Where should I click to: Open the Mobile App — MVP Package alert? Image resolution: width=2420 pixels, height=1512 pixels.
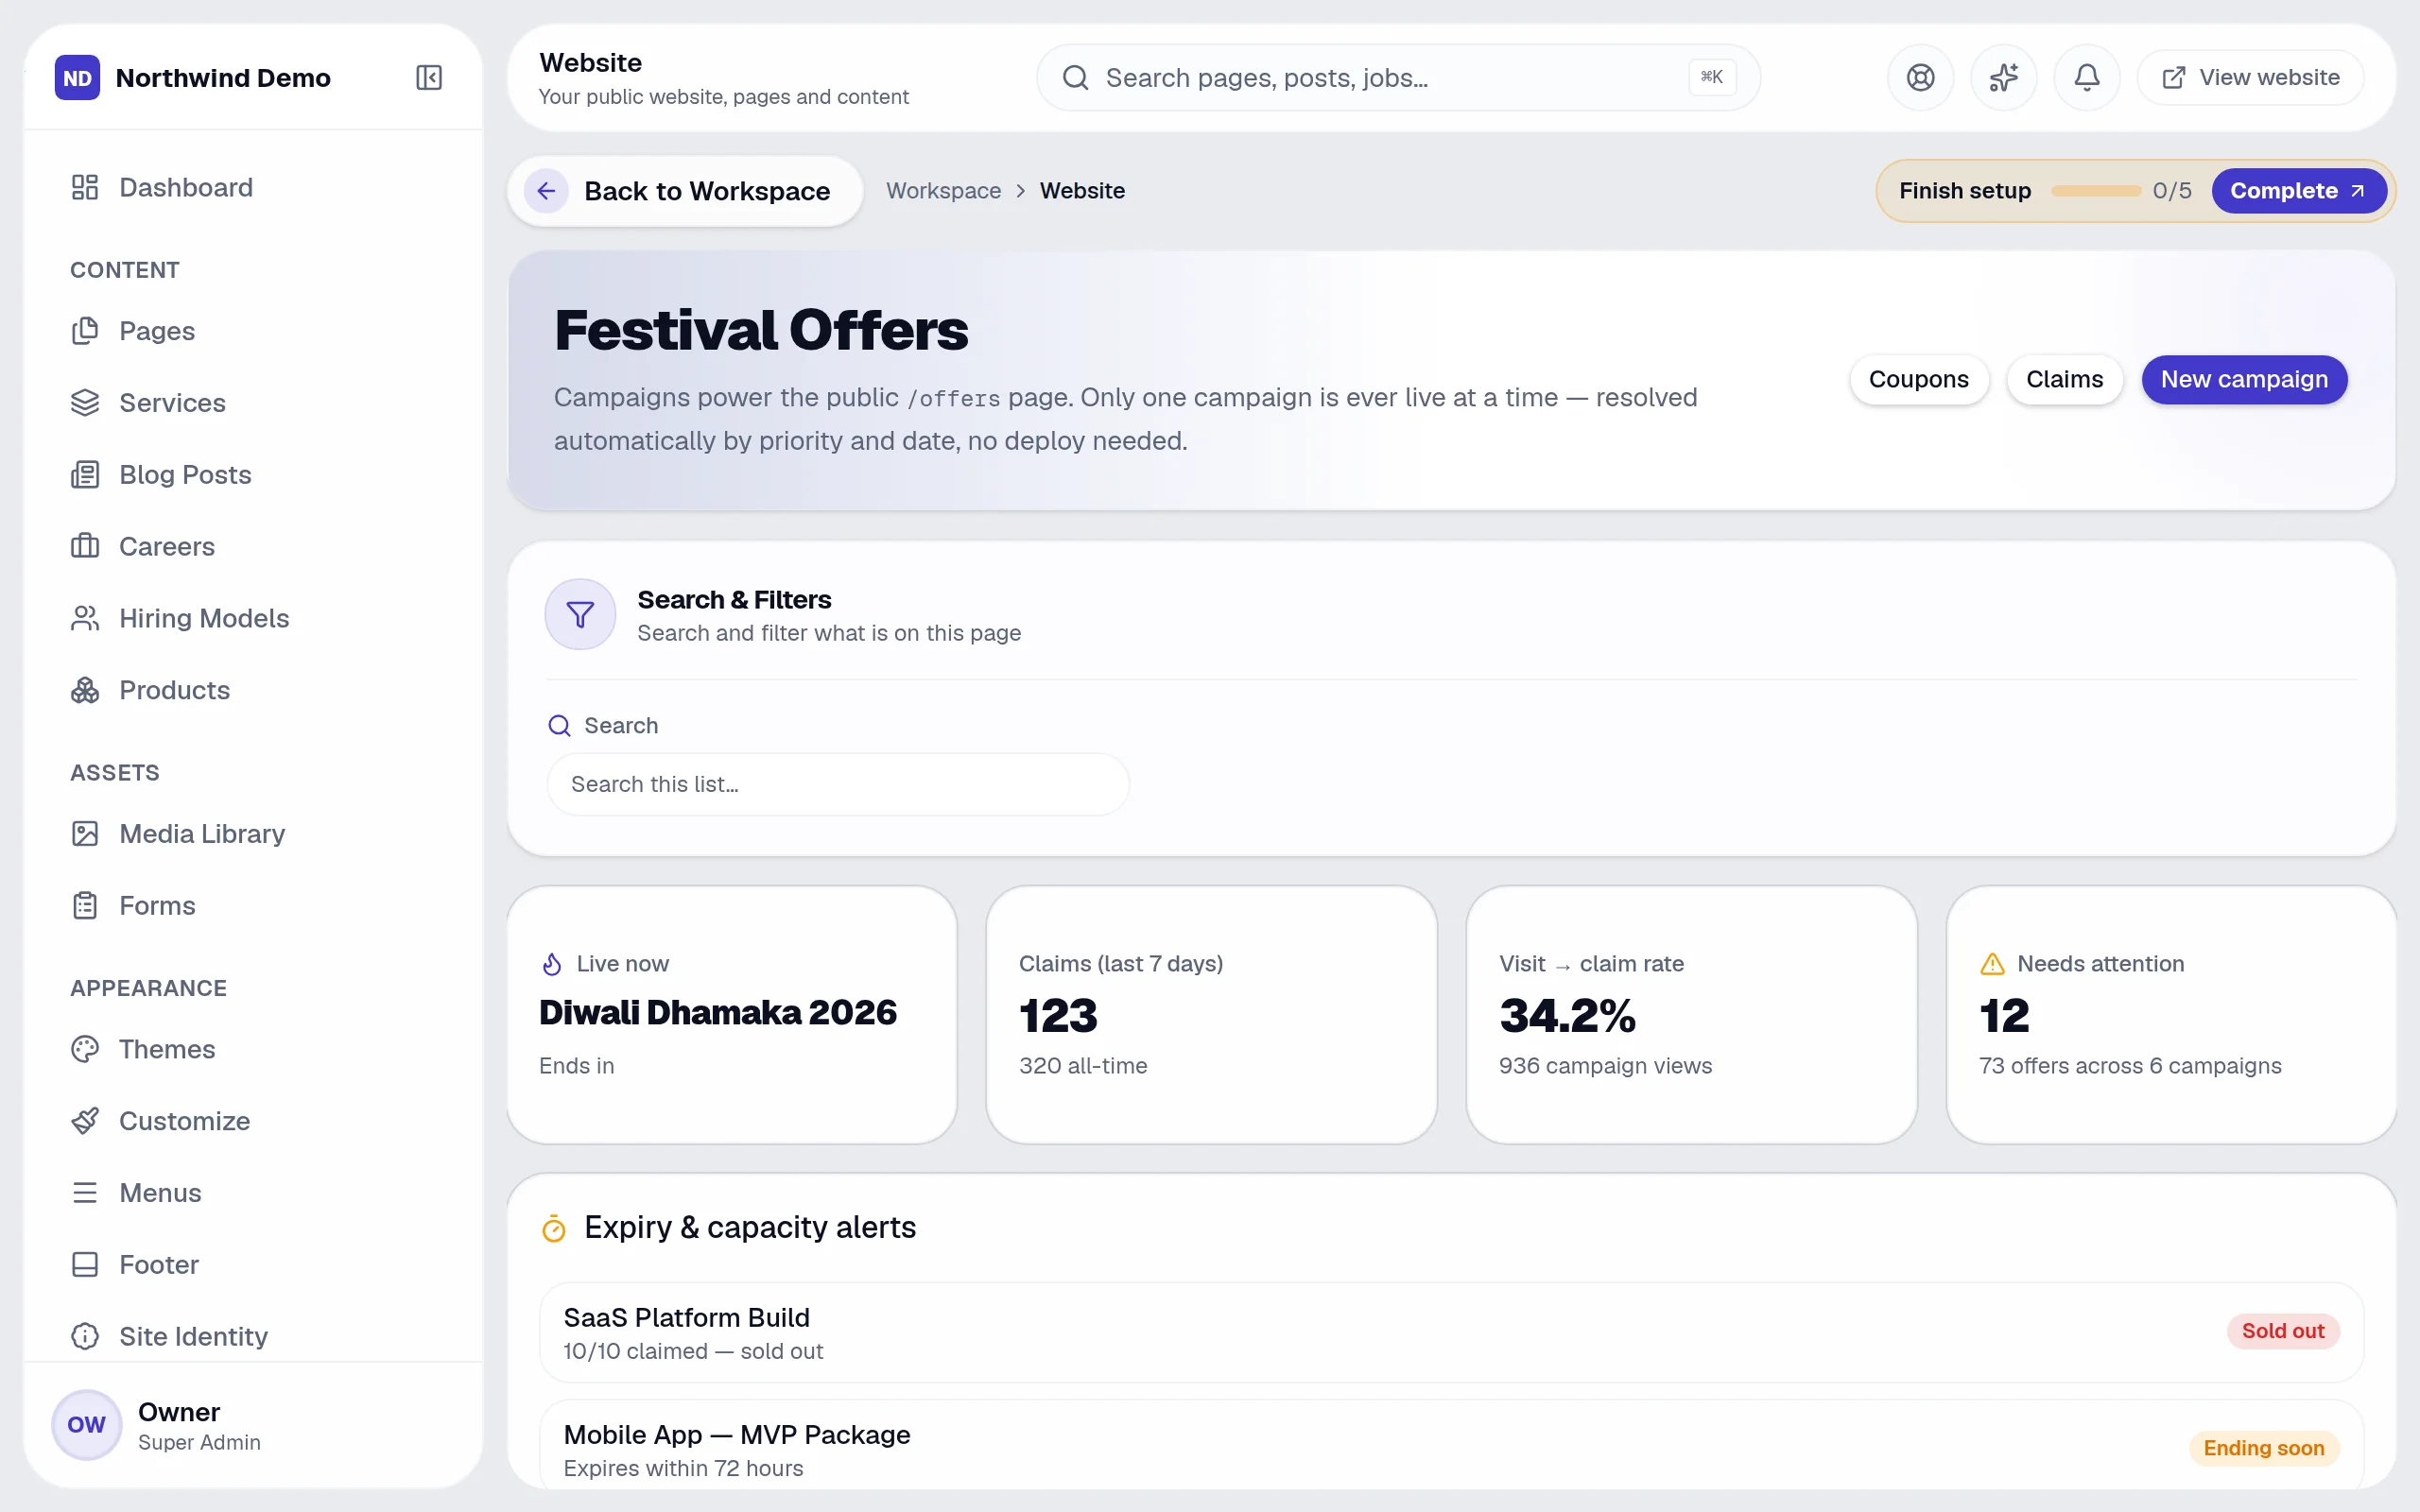[1451, 1446]
